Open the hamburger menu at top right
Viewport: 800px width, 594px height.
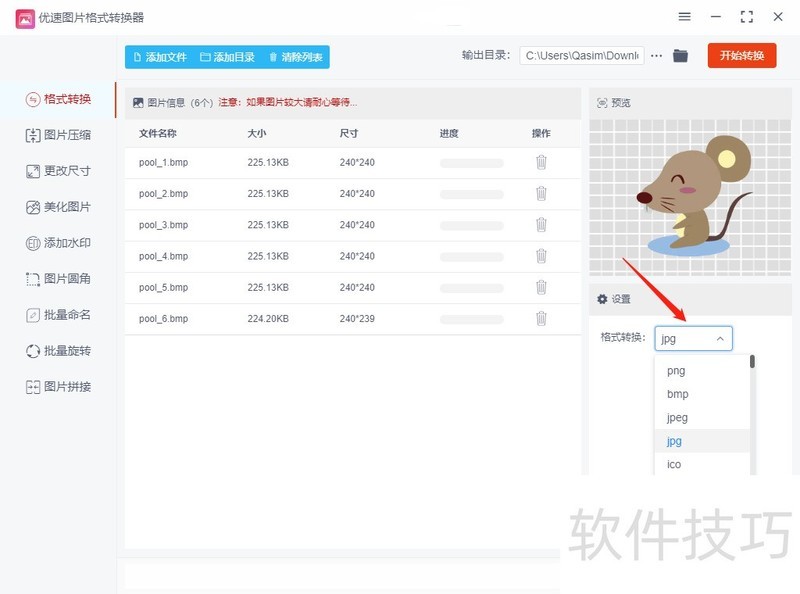(x=685, y=16)
